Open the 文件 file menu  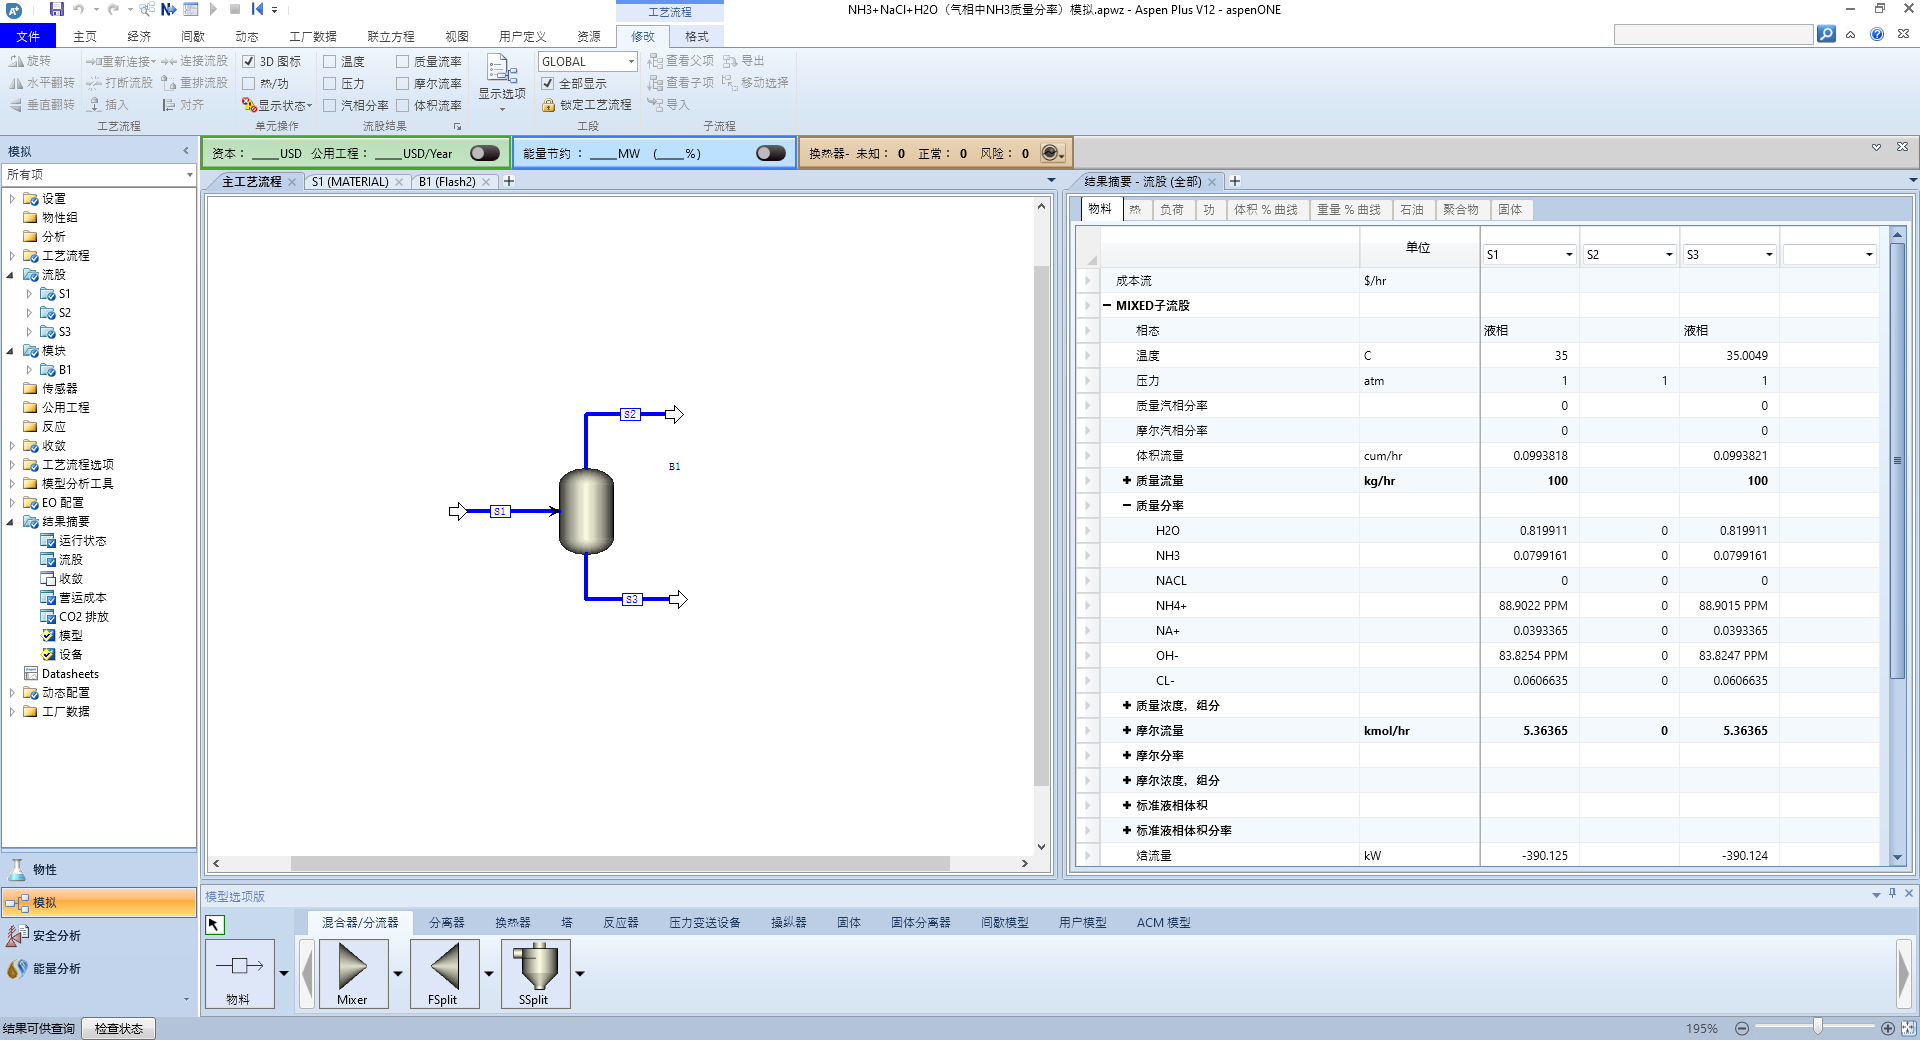pos(28,36)
